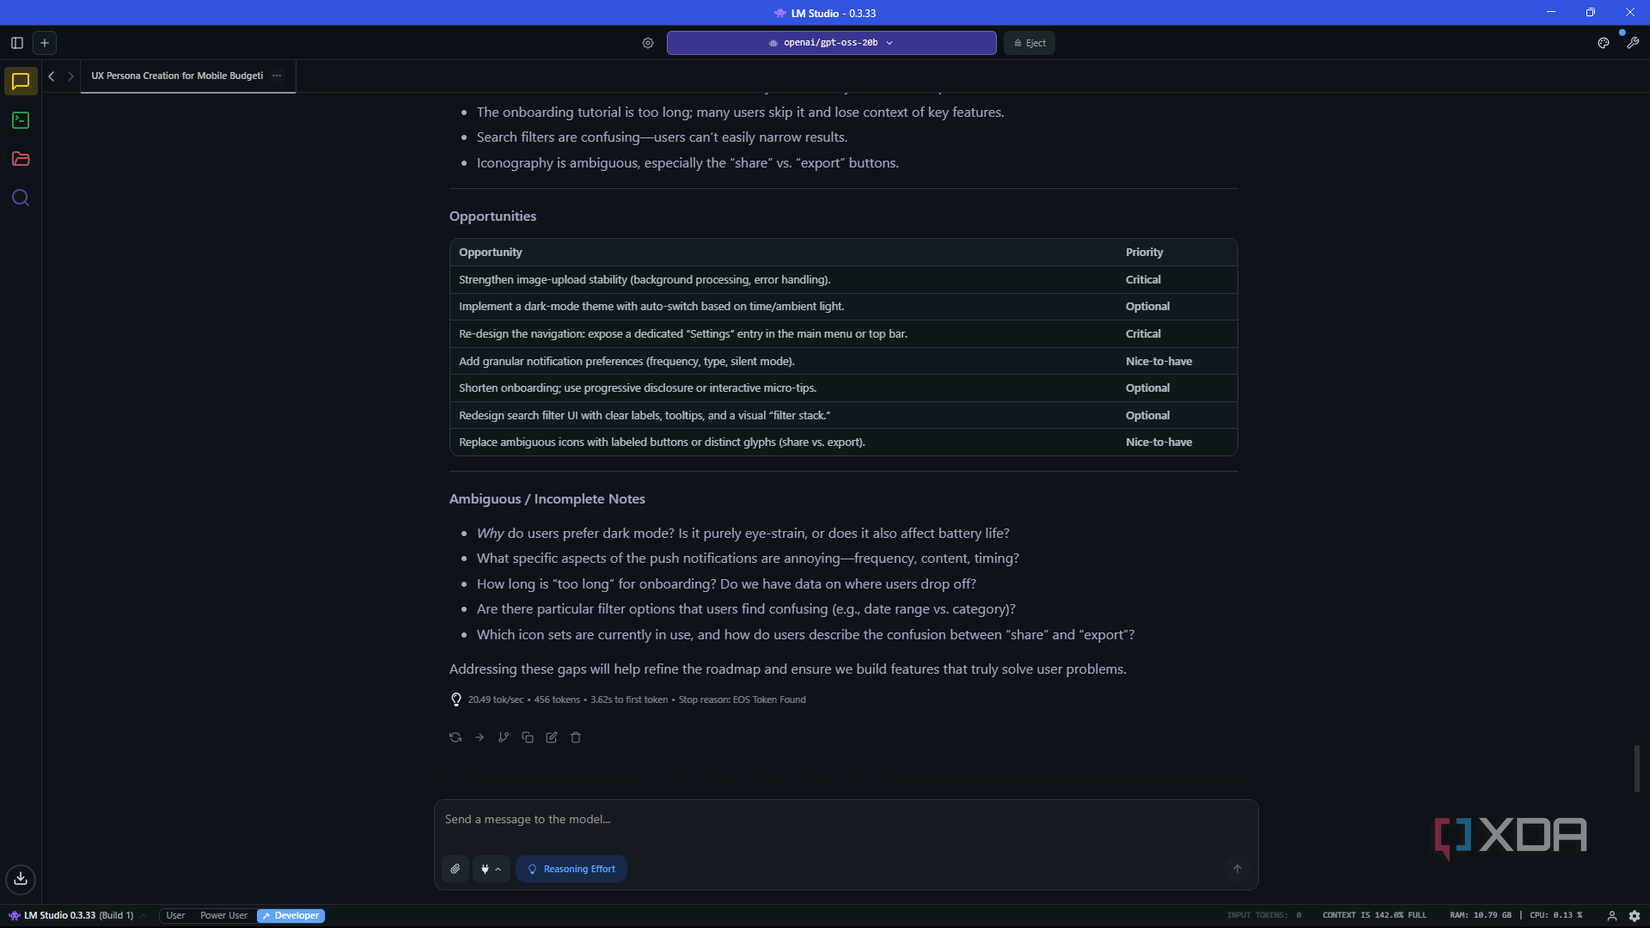Continue the assistant message with arrow icon

pyautogui.click(x=480, y=737)
